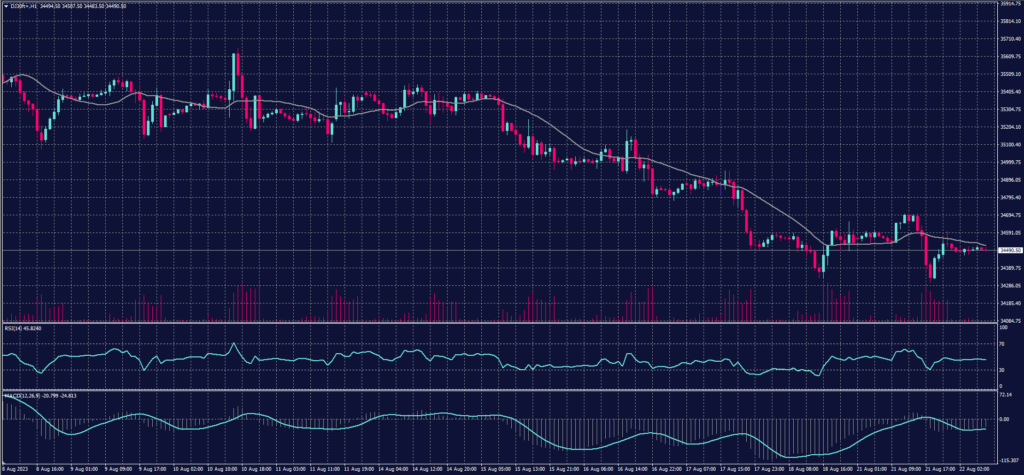Click the MACD 0.00 scale label
Screen dimensions: 1024x475
click(1004, 420)
